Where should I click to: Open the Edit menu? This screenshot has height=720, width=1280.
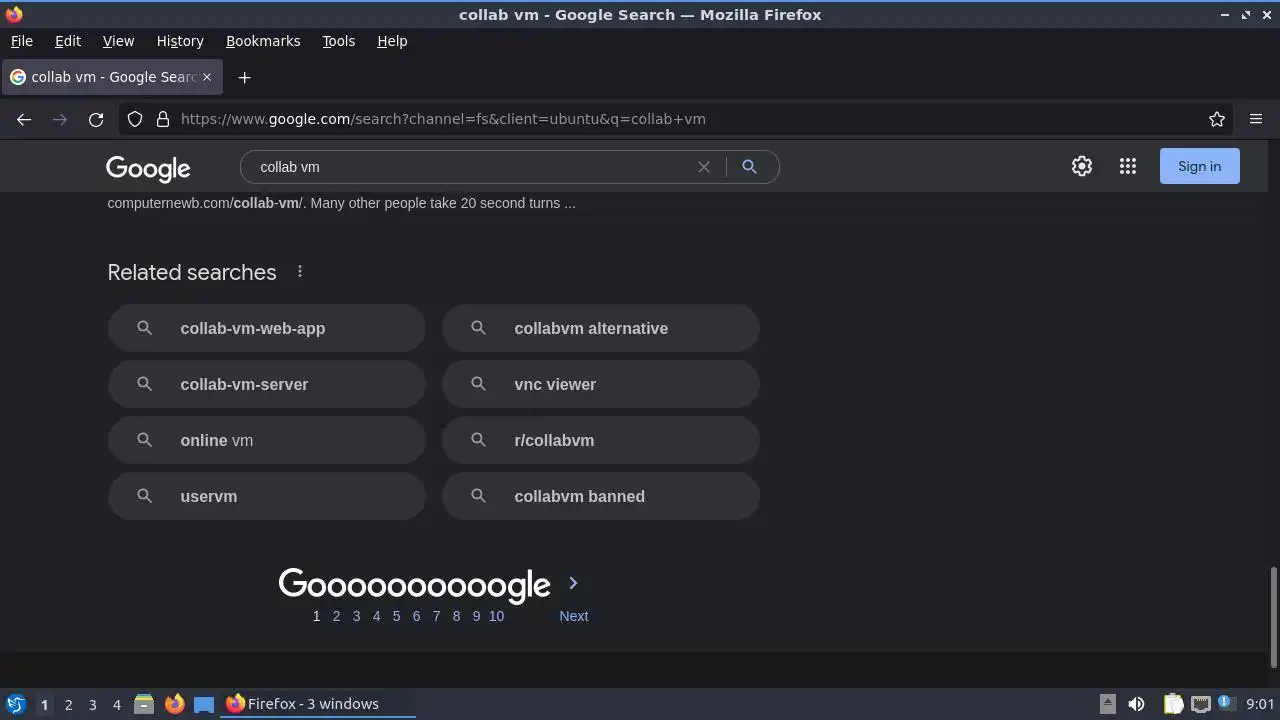click(68, 41)
